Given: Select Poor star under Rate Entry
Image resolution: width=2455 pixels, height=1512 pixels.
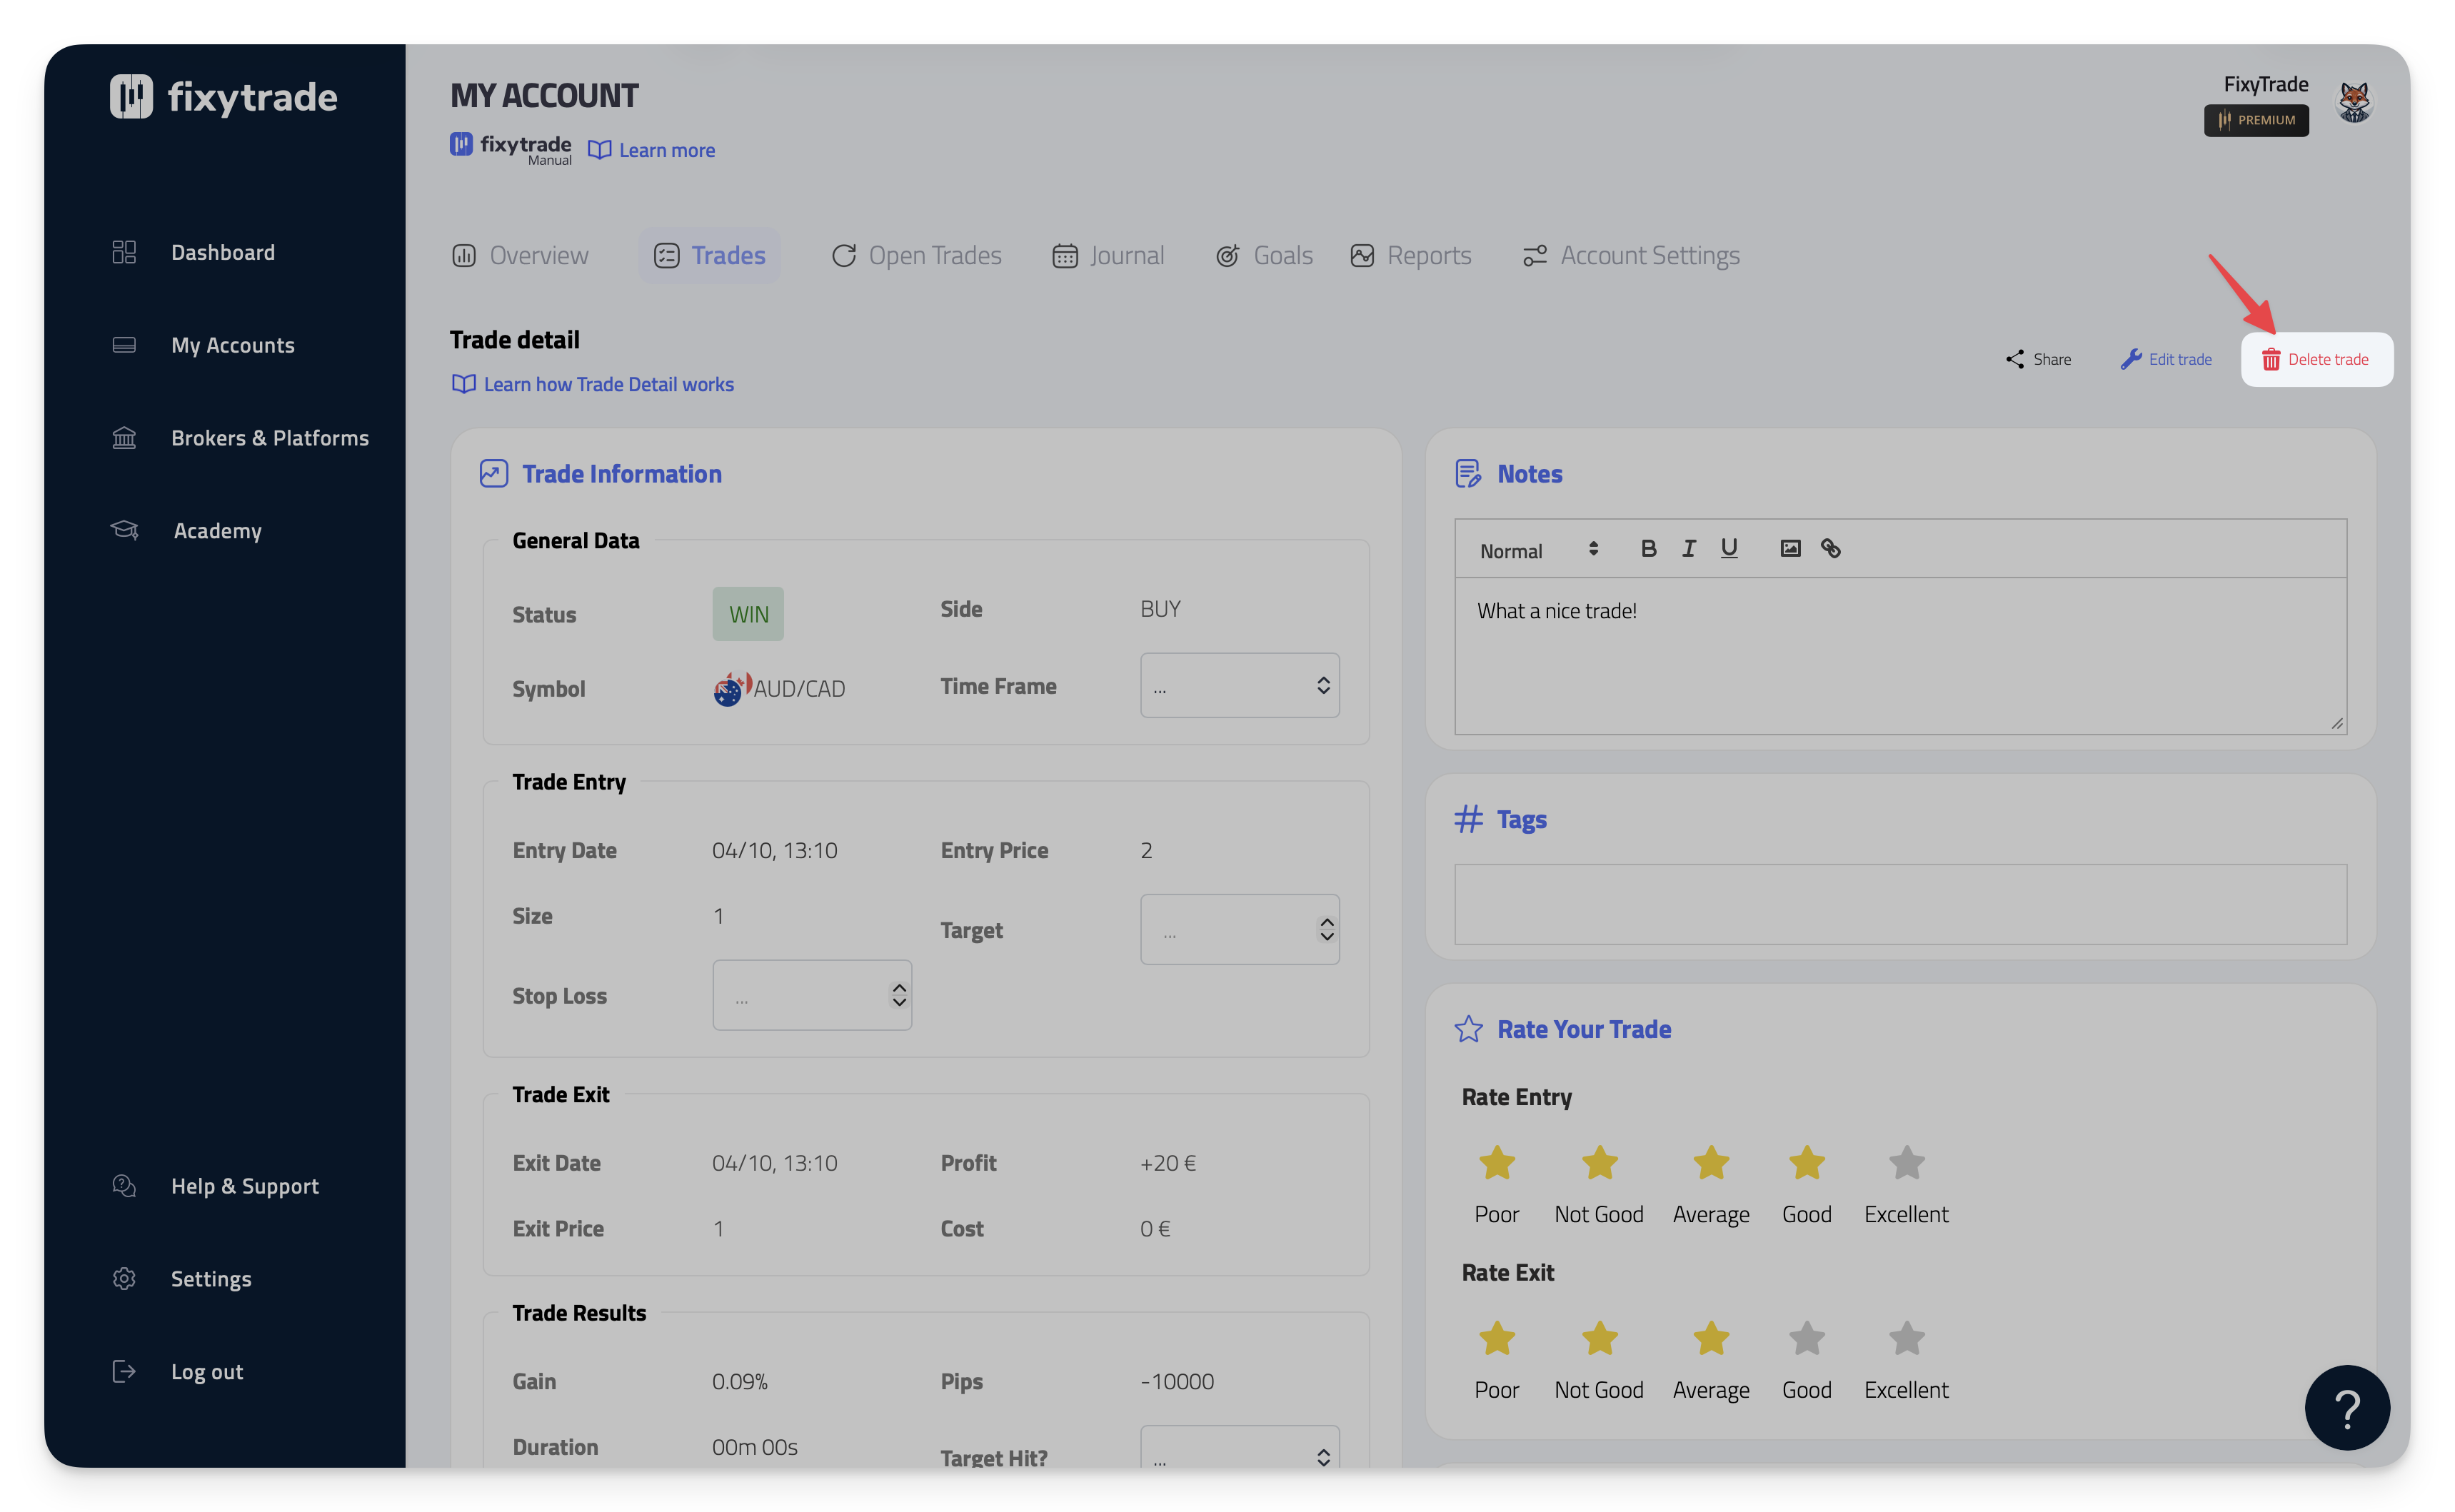Looking at the screenshot, I should tap(1496, 1163).
